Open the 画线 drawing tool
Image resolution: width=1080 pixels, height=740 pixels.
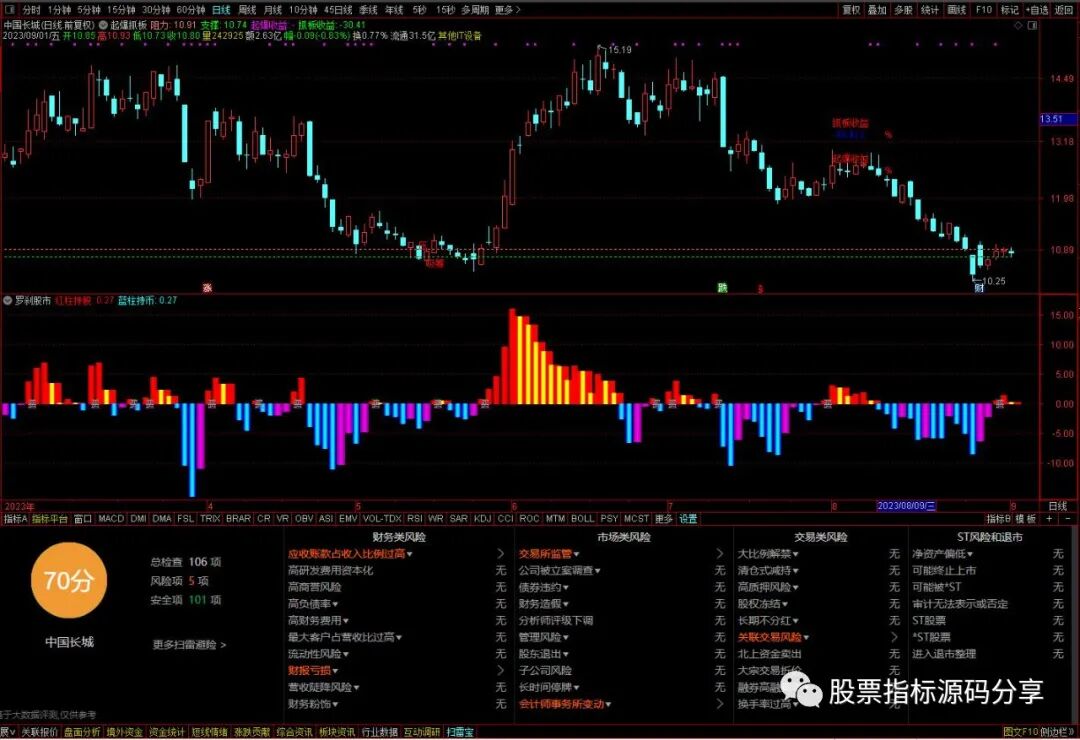[x=956, y=10]
